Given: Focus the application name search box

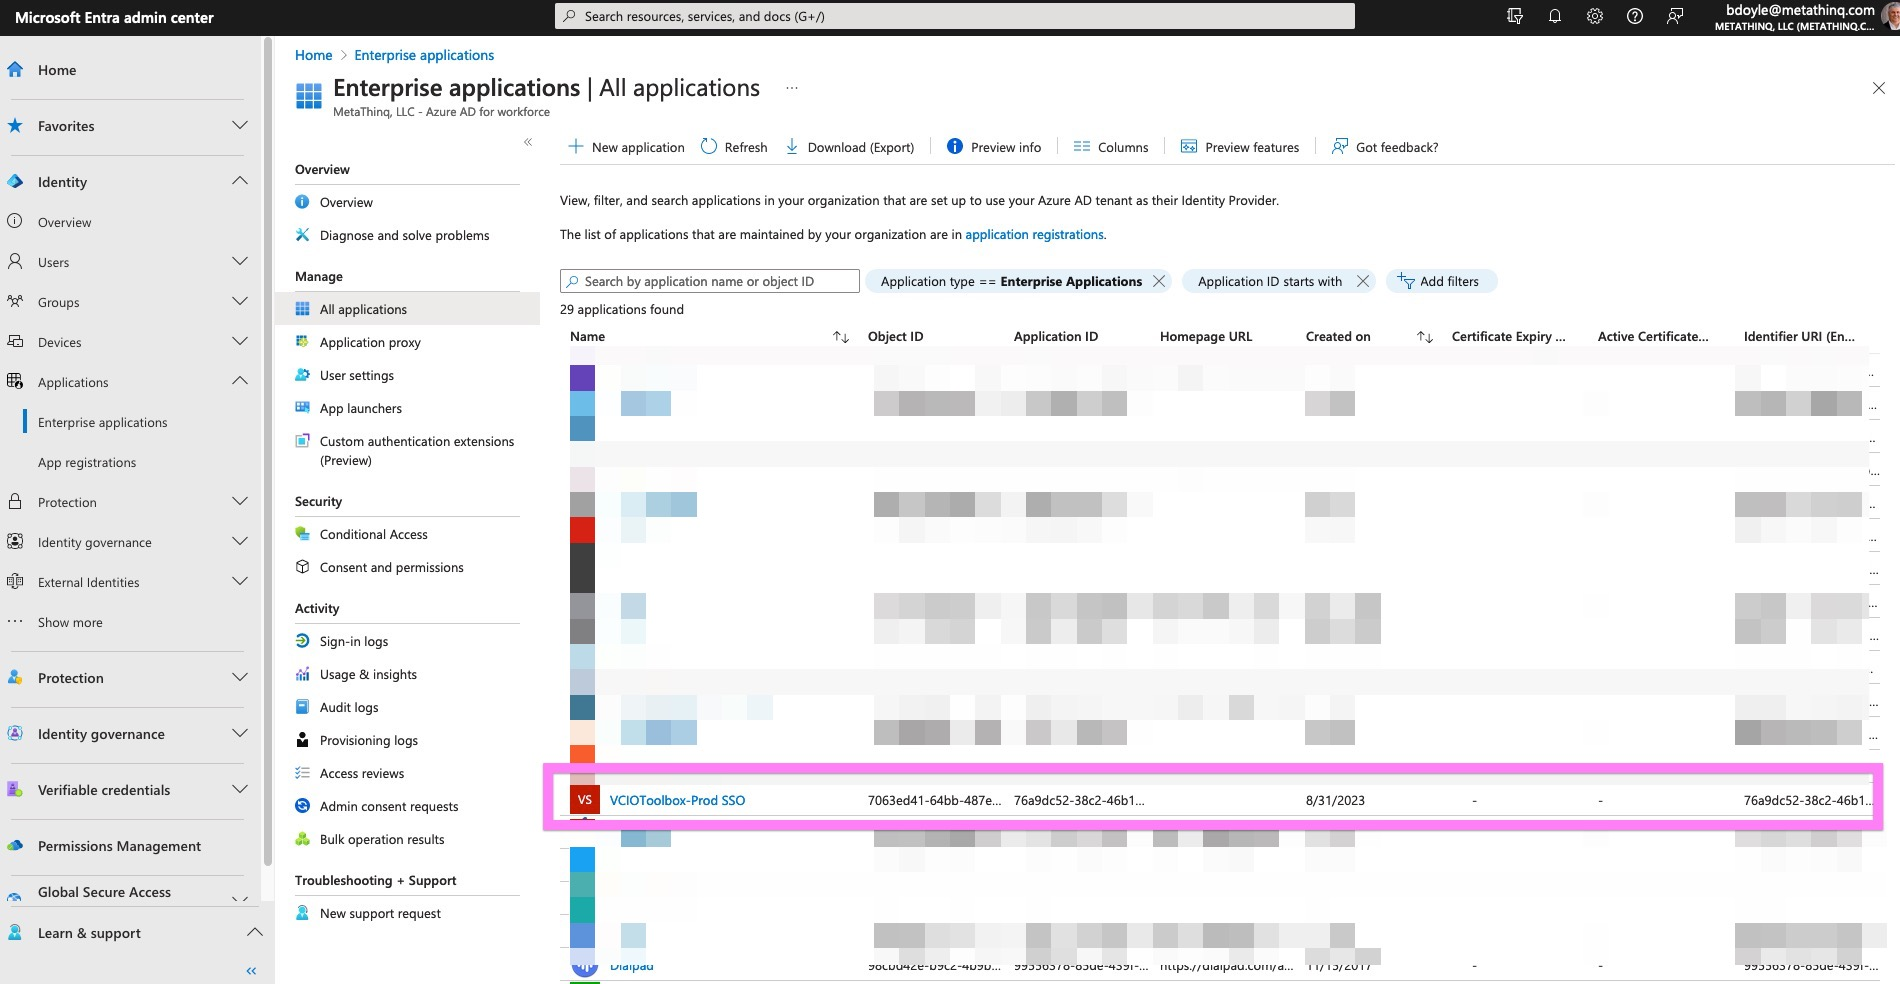Looking at the screenshot, I should pos(710,281).
